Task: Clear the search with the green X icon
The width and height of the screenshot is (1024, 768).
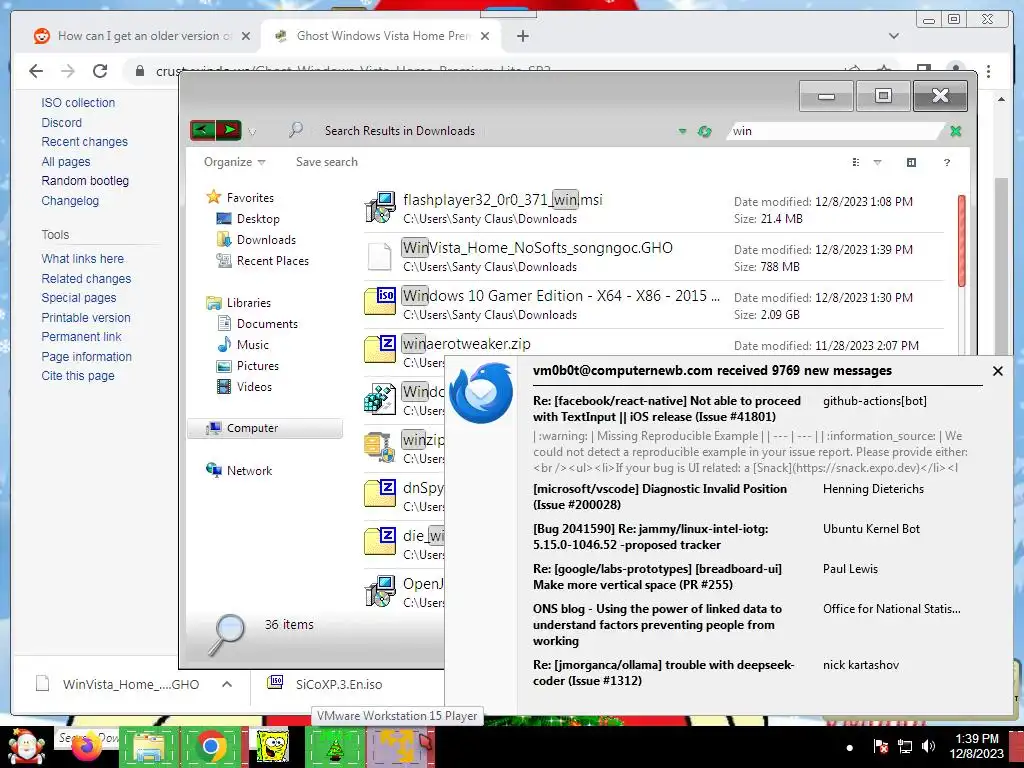Action: click(955, 131)
